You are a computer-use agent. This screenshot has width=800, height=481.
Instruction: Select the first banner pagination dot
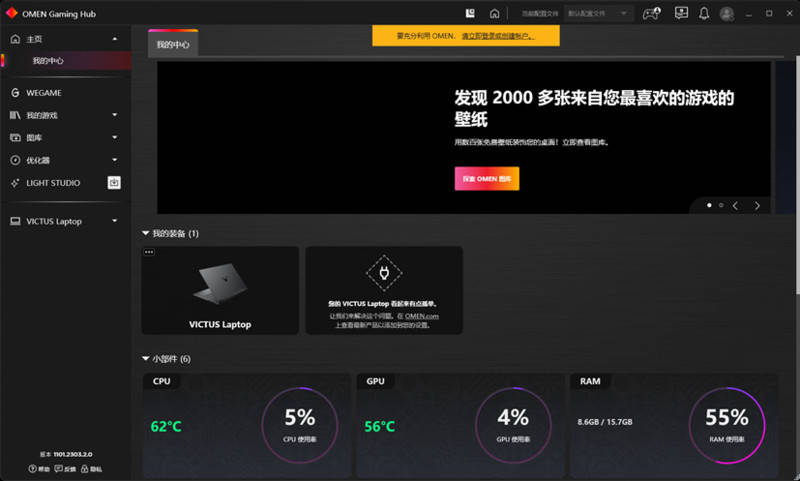click(x=709, y=206)
